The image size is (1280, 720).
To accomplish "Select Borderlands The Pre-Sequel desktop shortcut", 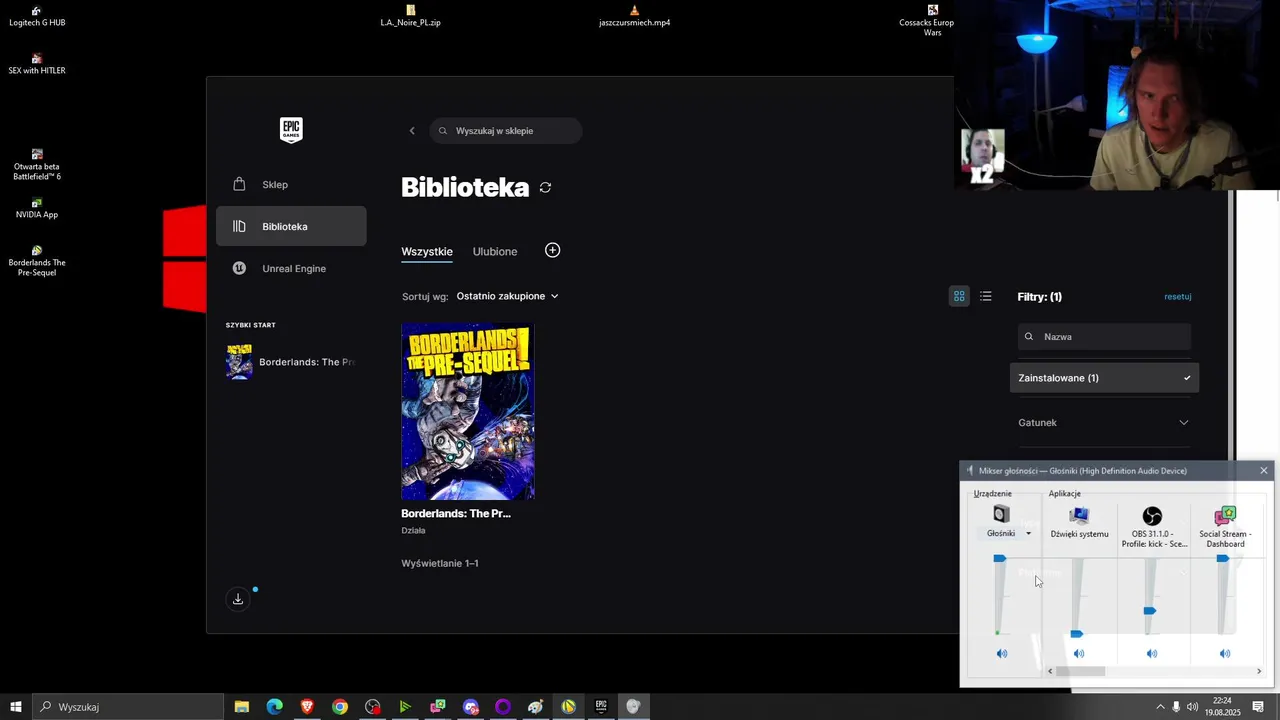I will click(37, 261).
